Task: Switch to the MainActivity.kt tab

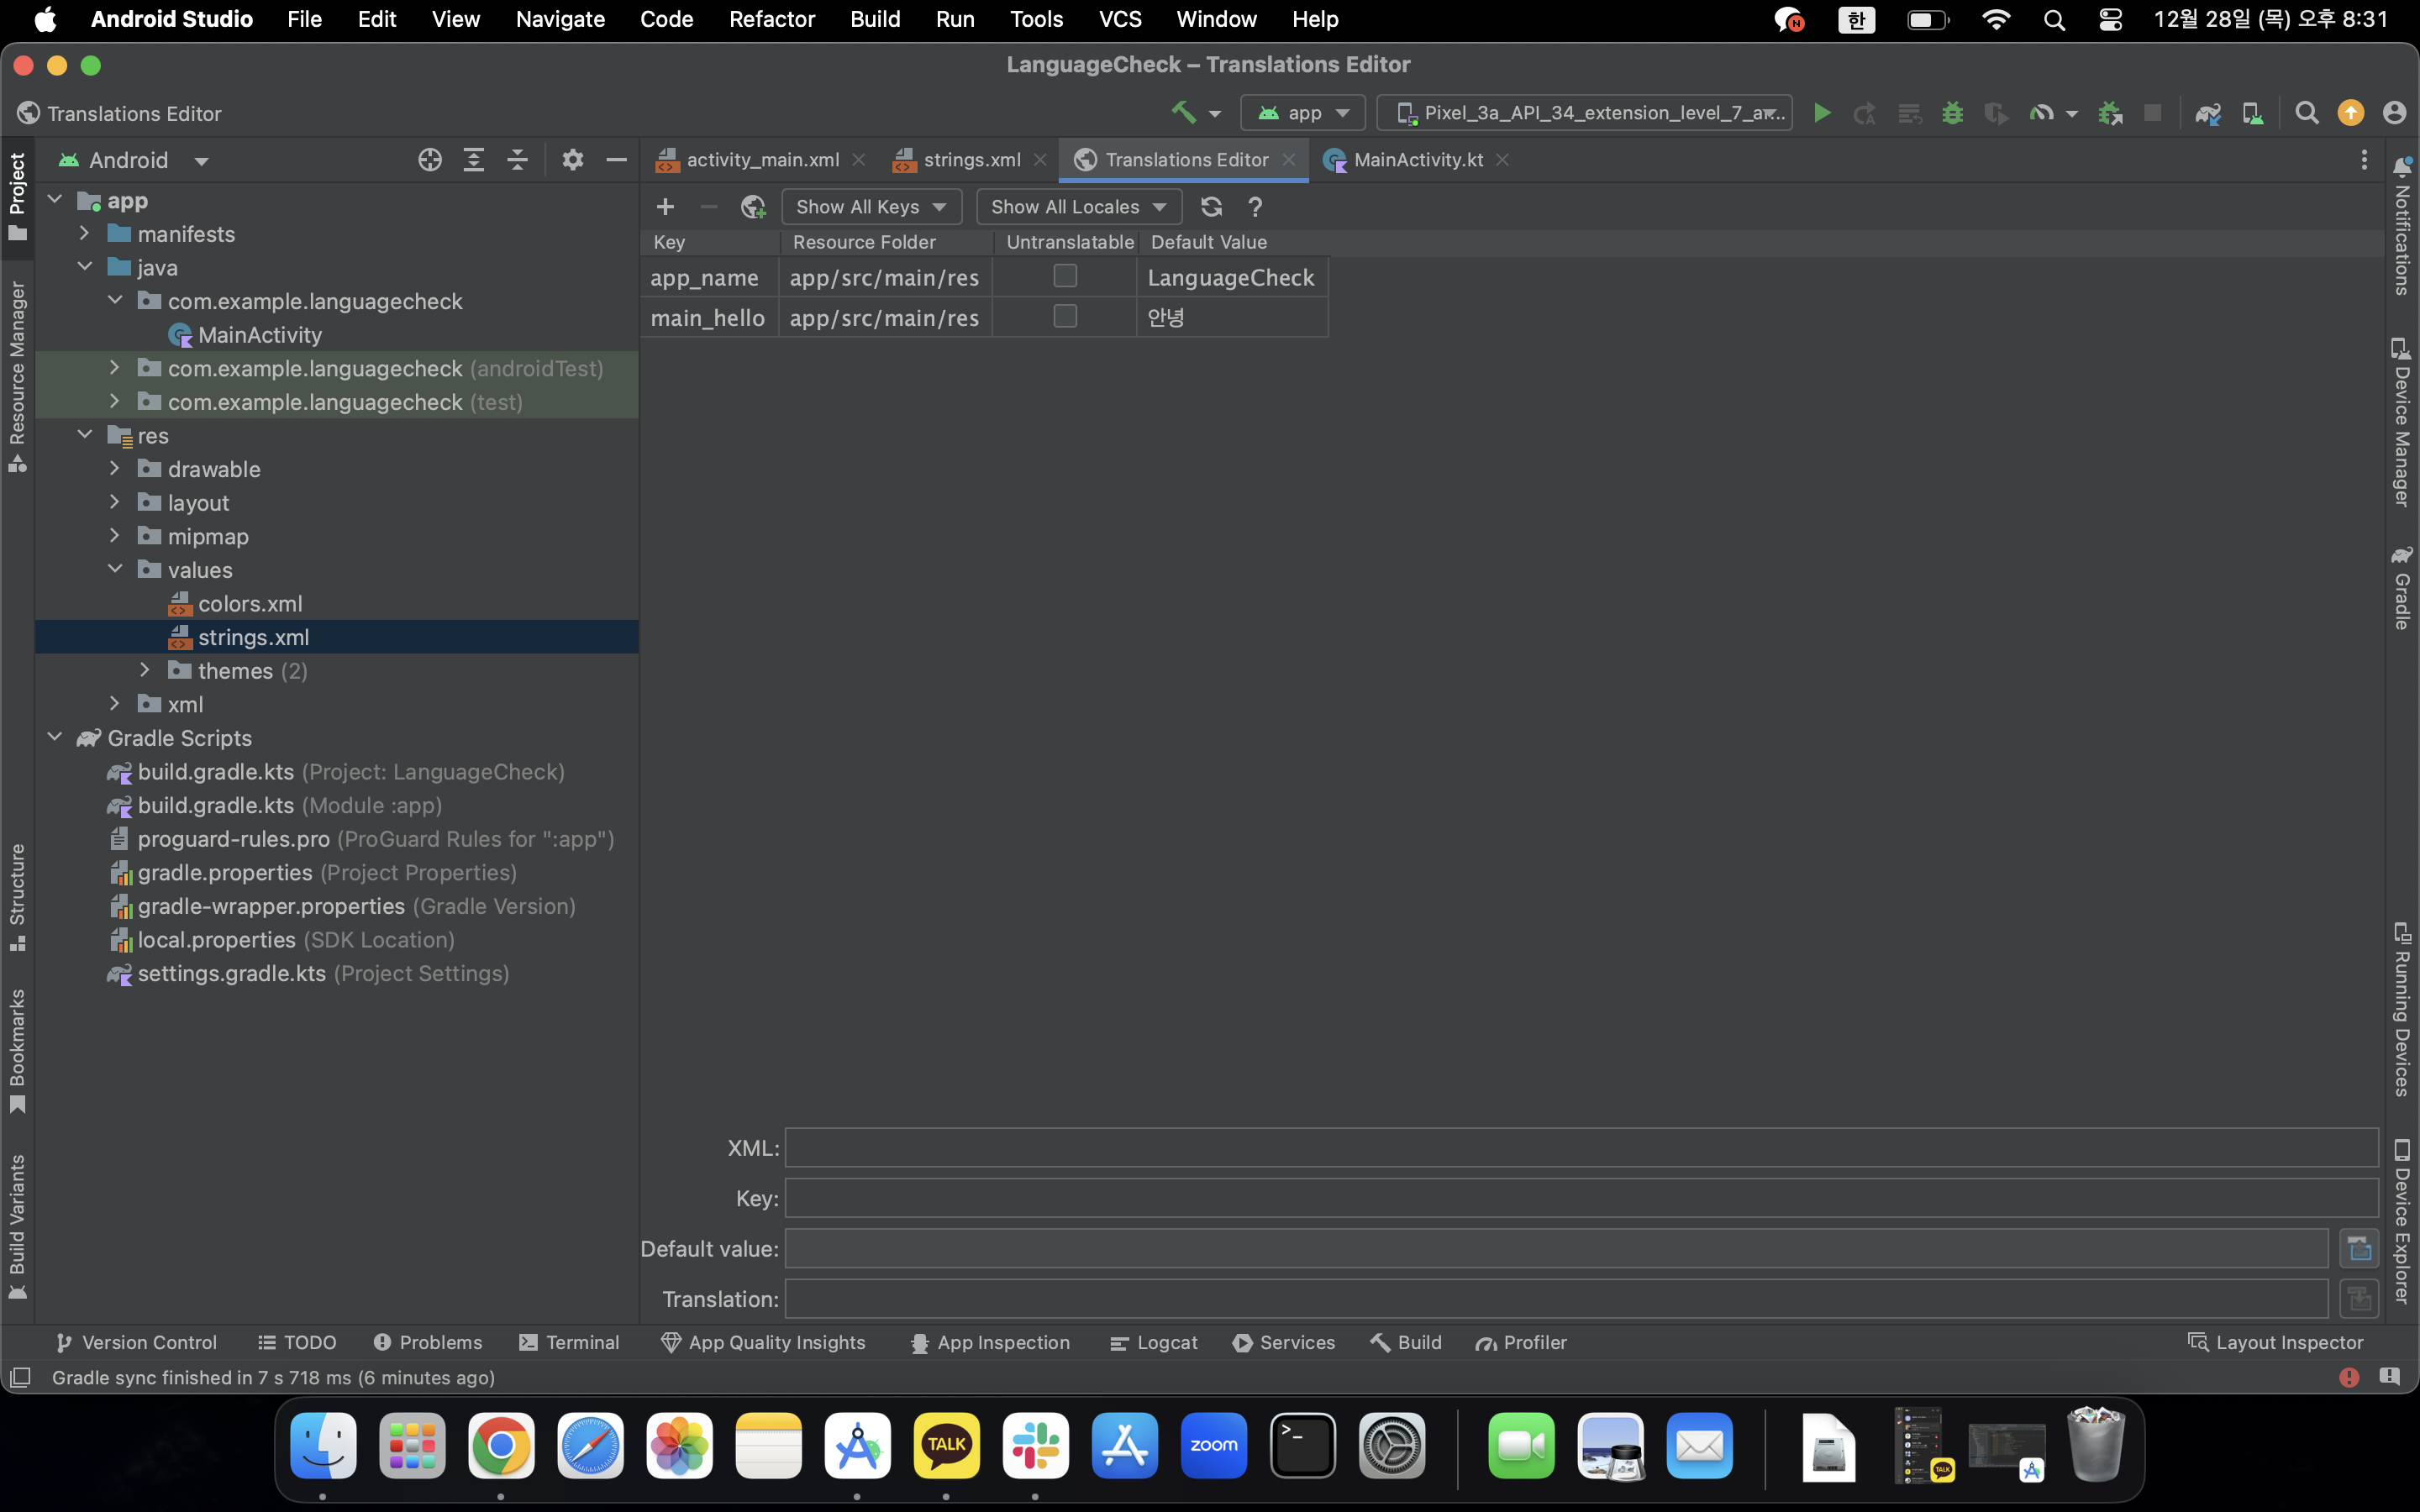Action: coord(1417,160)
